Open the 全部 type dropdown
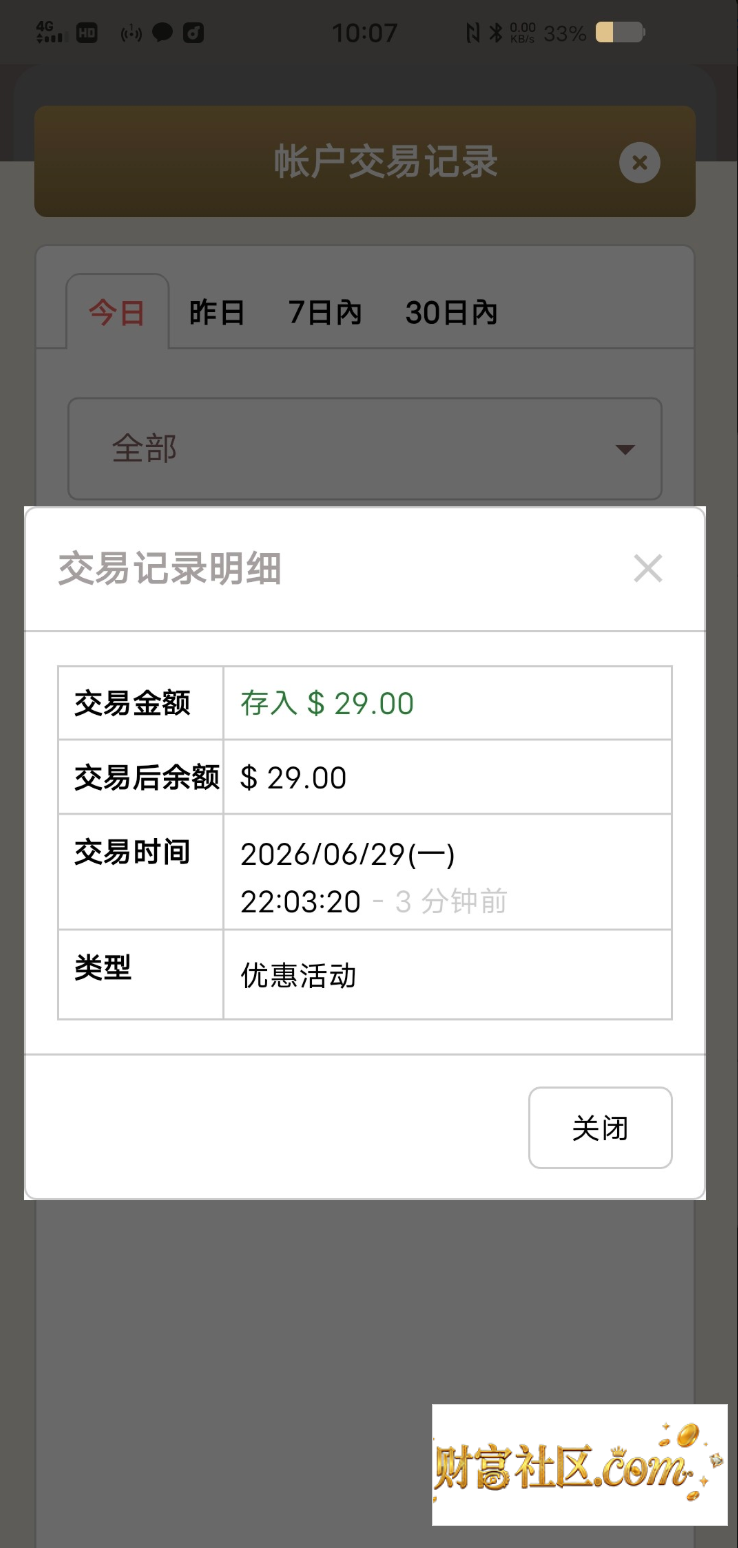This screenshot has height=1548, width=738. pos(365,449)
